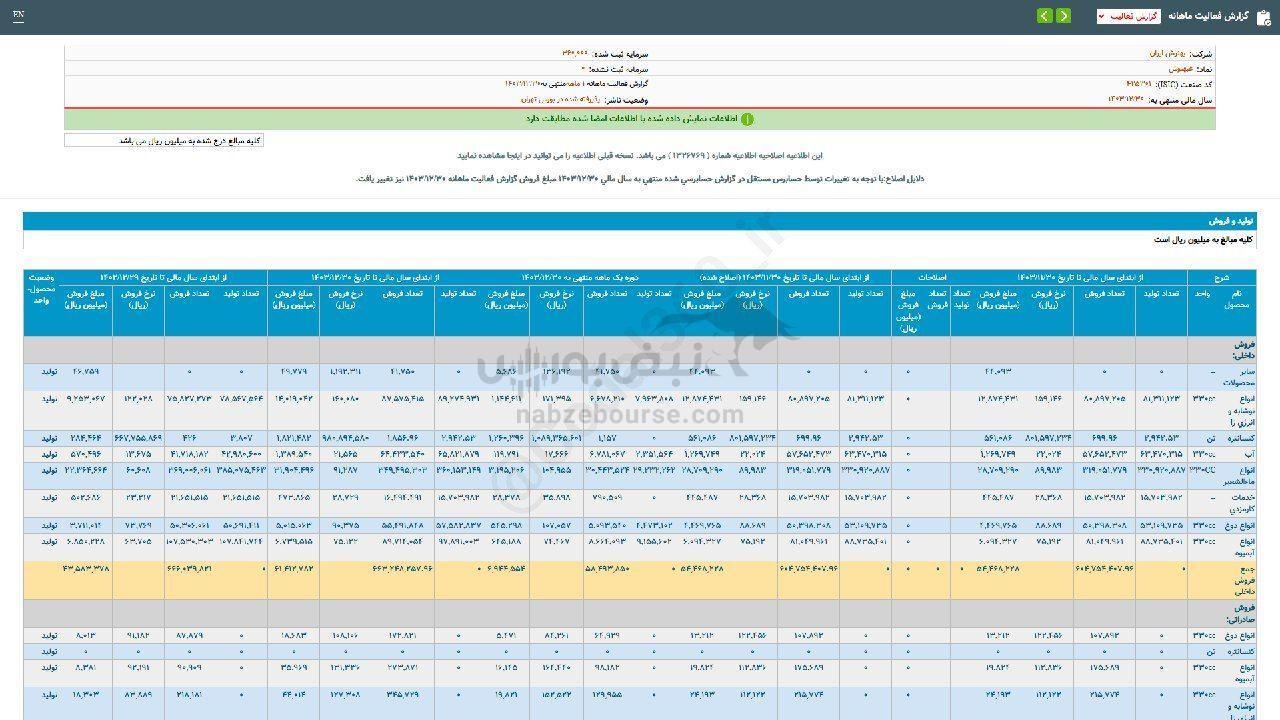
Task: Switch language with the EN link
Action: click(19, 16)
